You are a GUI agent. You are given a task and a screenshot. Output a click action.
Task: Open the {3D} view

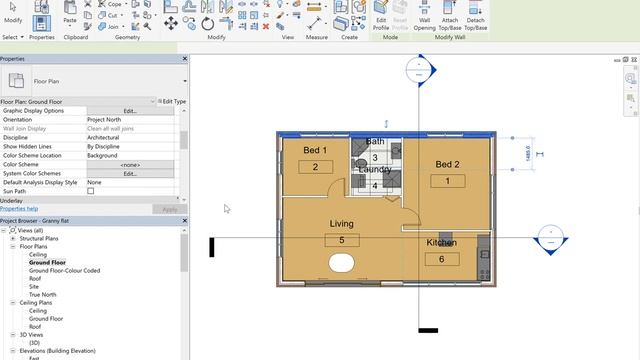click(34, 343)
